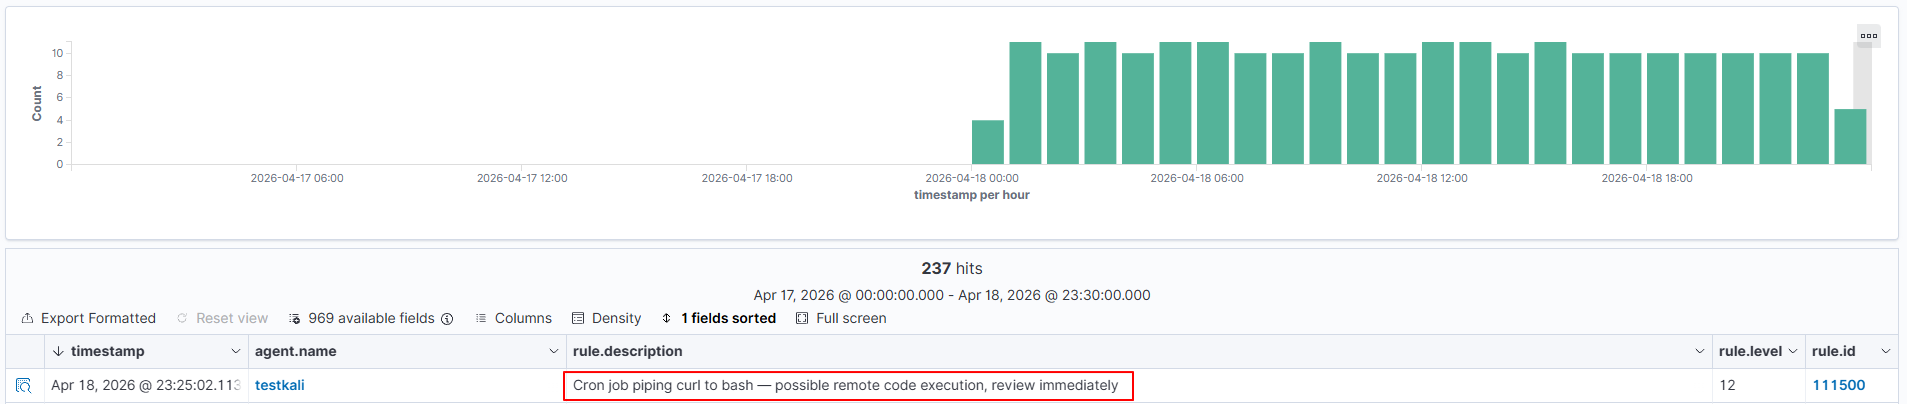The width and height of the screenshot is (1907, 404).
Task: Expand rule.description column header menu
Action: coord(1699,351)
